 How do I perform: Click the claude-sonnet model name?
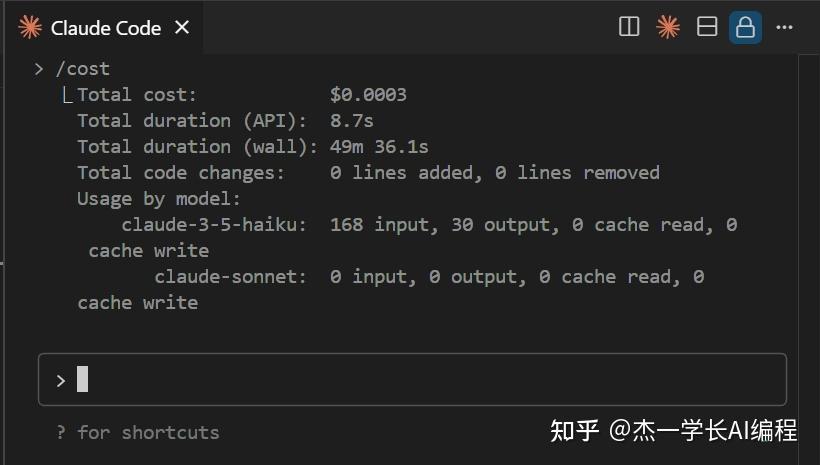tap(230, 277)
